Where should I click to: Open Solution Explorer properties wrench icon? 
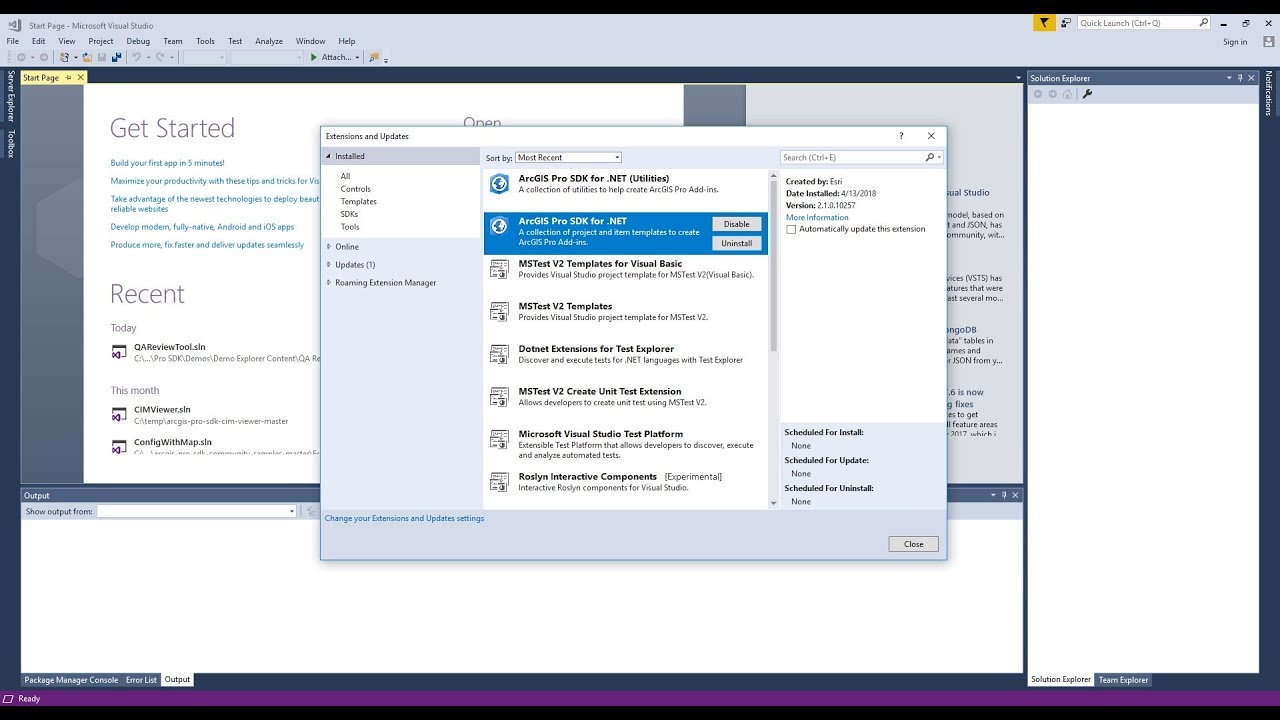pyautogui.click(x=1088, y=94)
